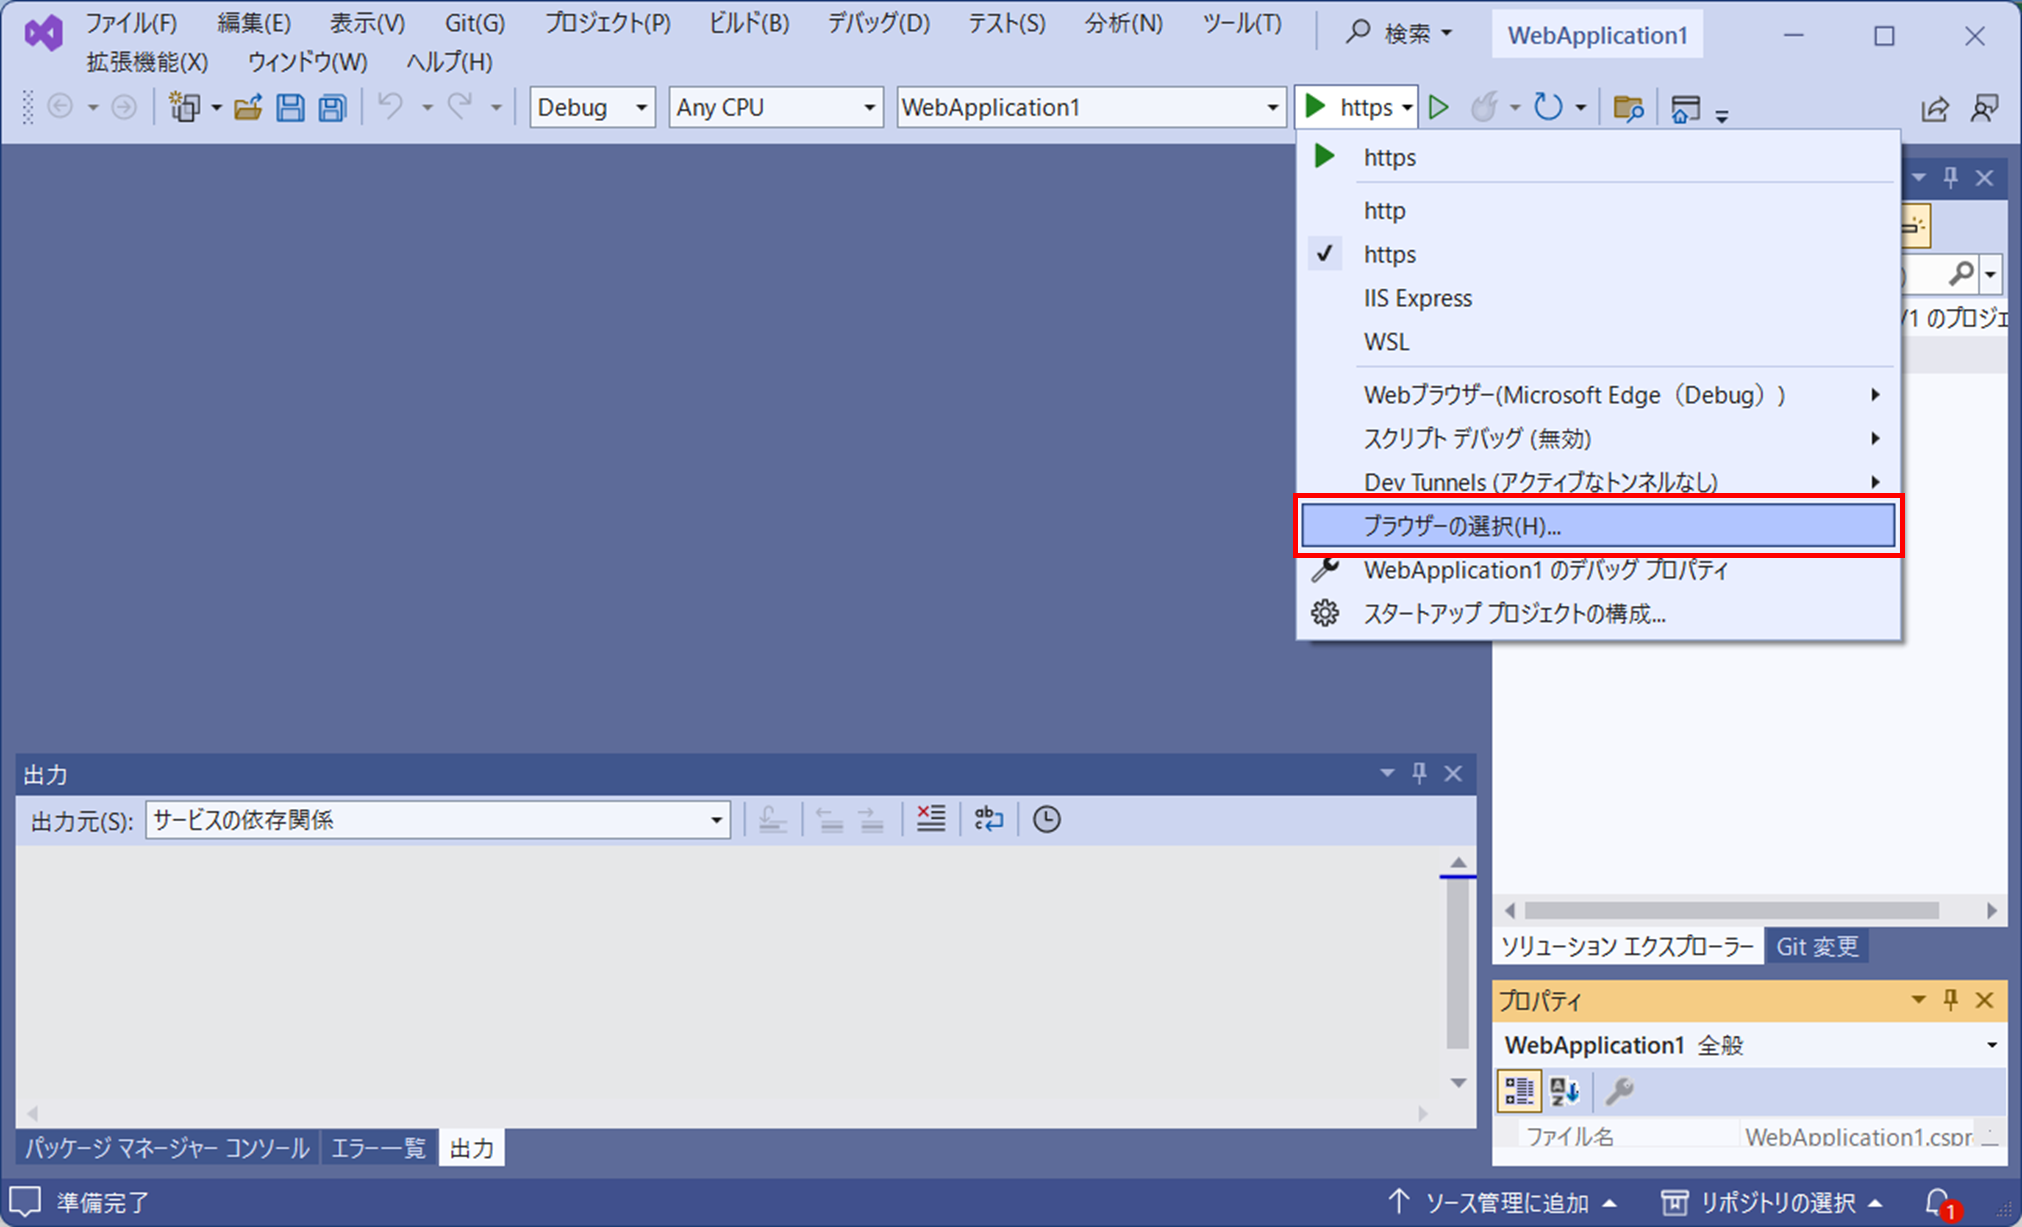Click リポジトリの選択 in status bar
Viewport: 2022px width, 1227px height.
point(1778,1202)
